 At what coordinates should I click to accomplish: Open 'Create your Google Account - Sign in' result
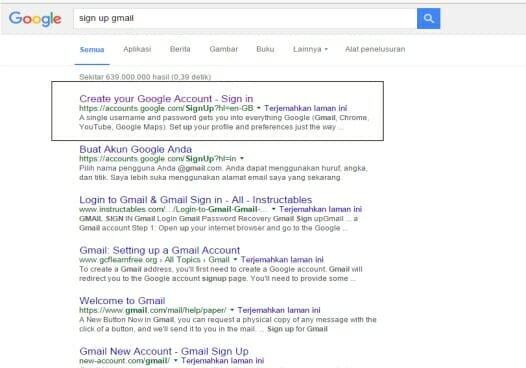(x=166, y=99)
